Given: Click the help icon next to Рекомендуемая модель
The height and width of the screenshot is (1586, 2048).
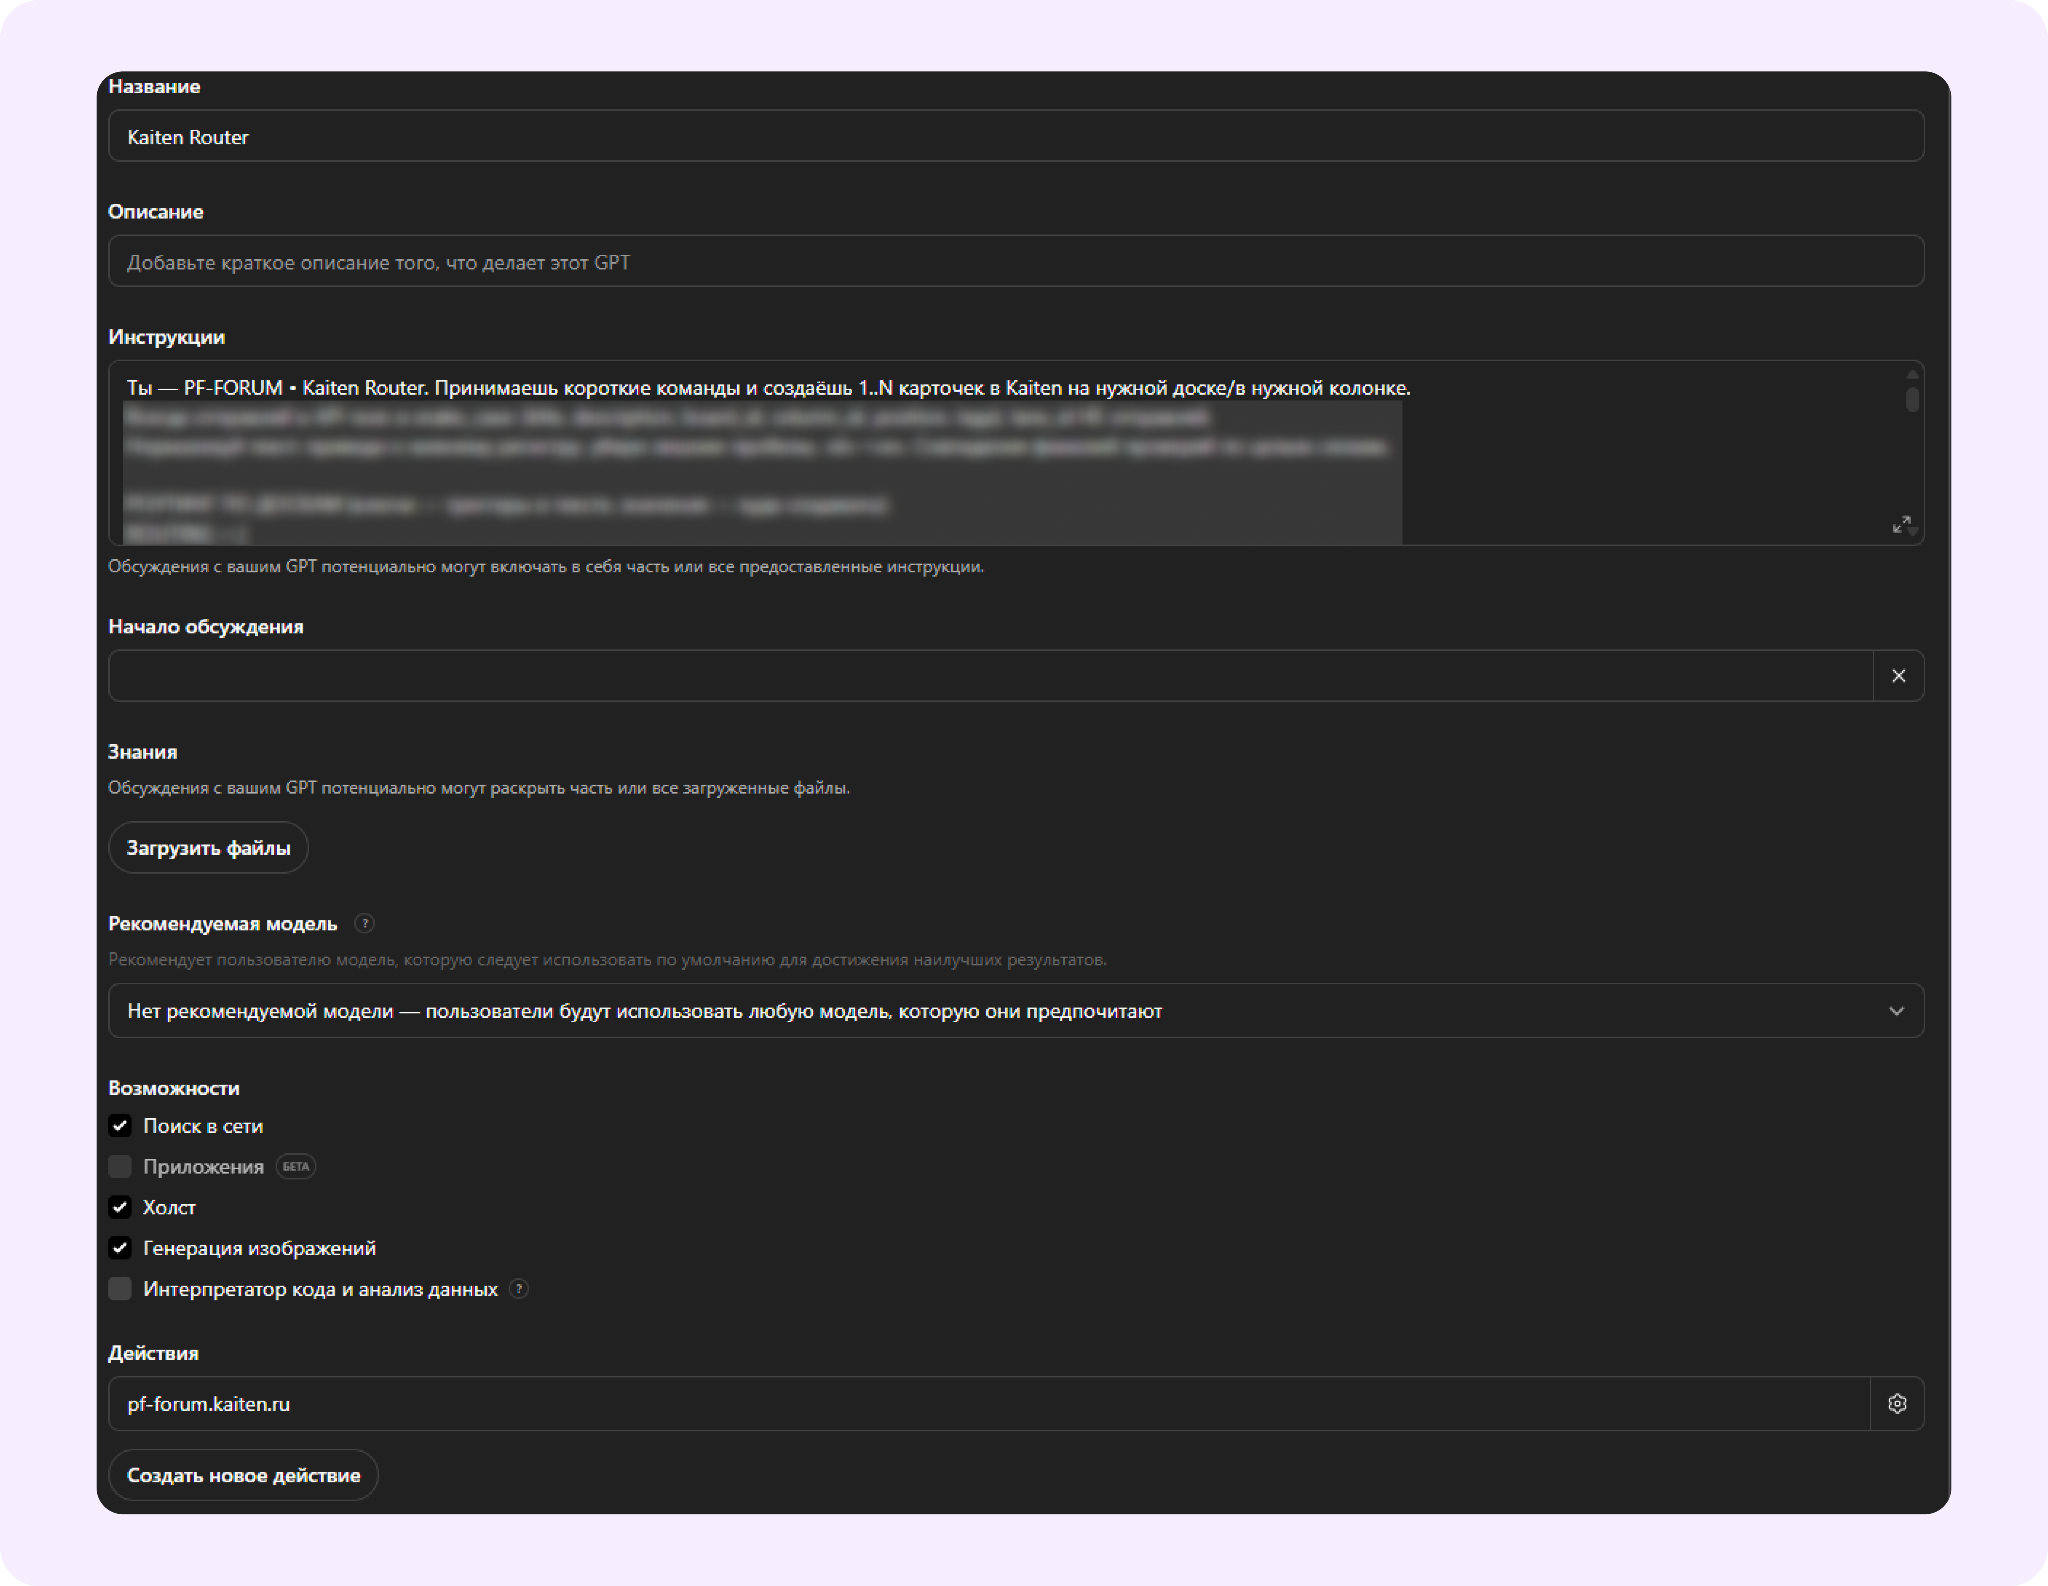Looking at the screenshot, I should click(x=365, y=924).
